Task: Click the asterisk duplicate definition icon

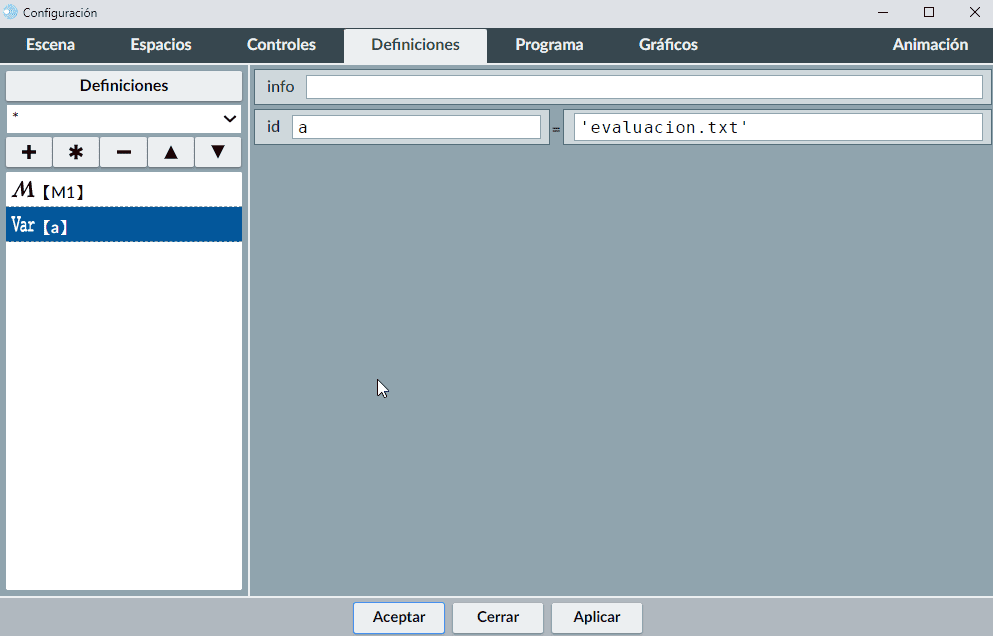Action: tap(76, 152)
